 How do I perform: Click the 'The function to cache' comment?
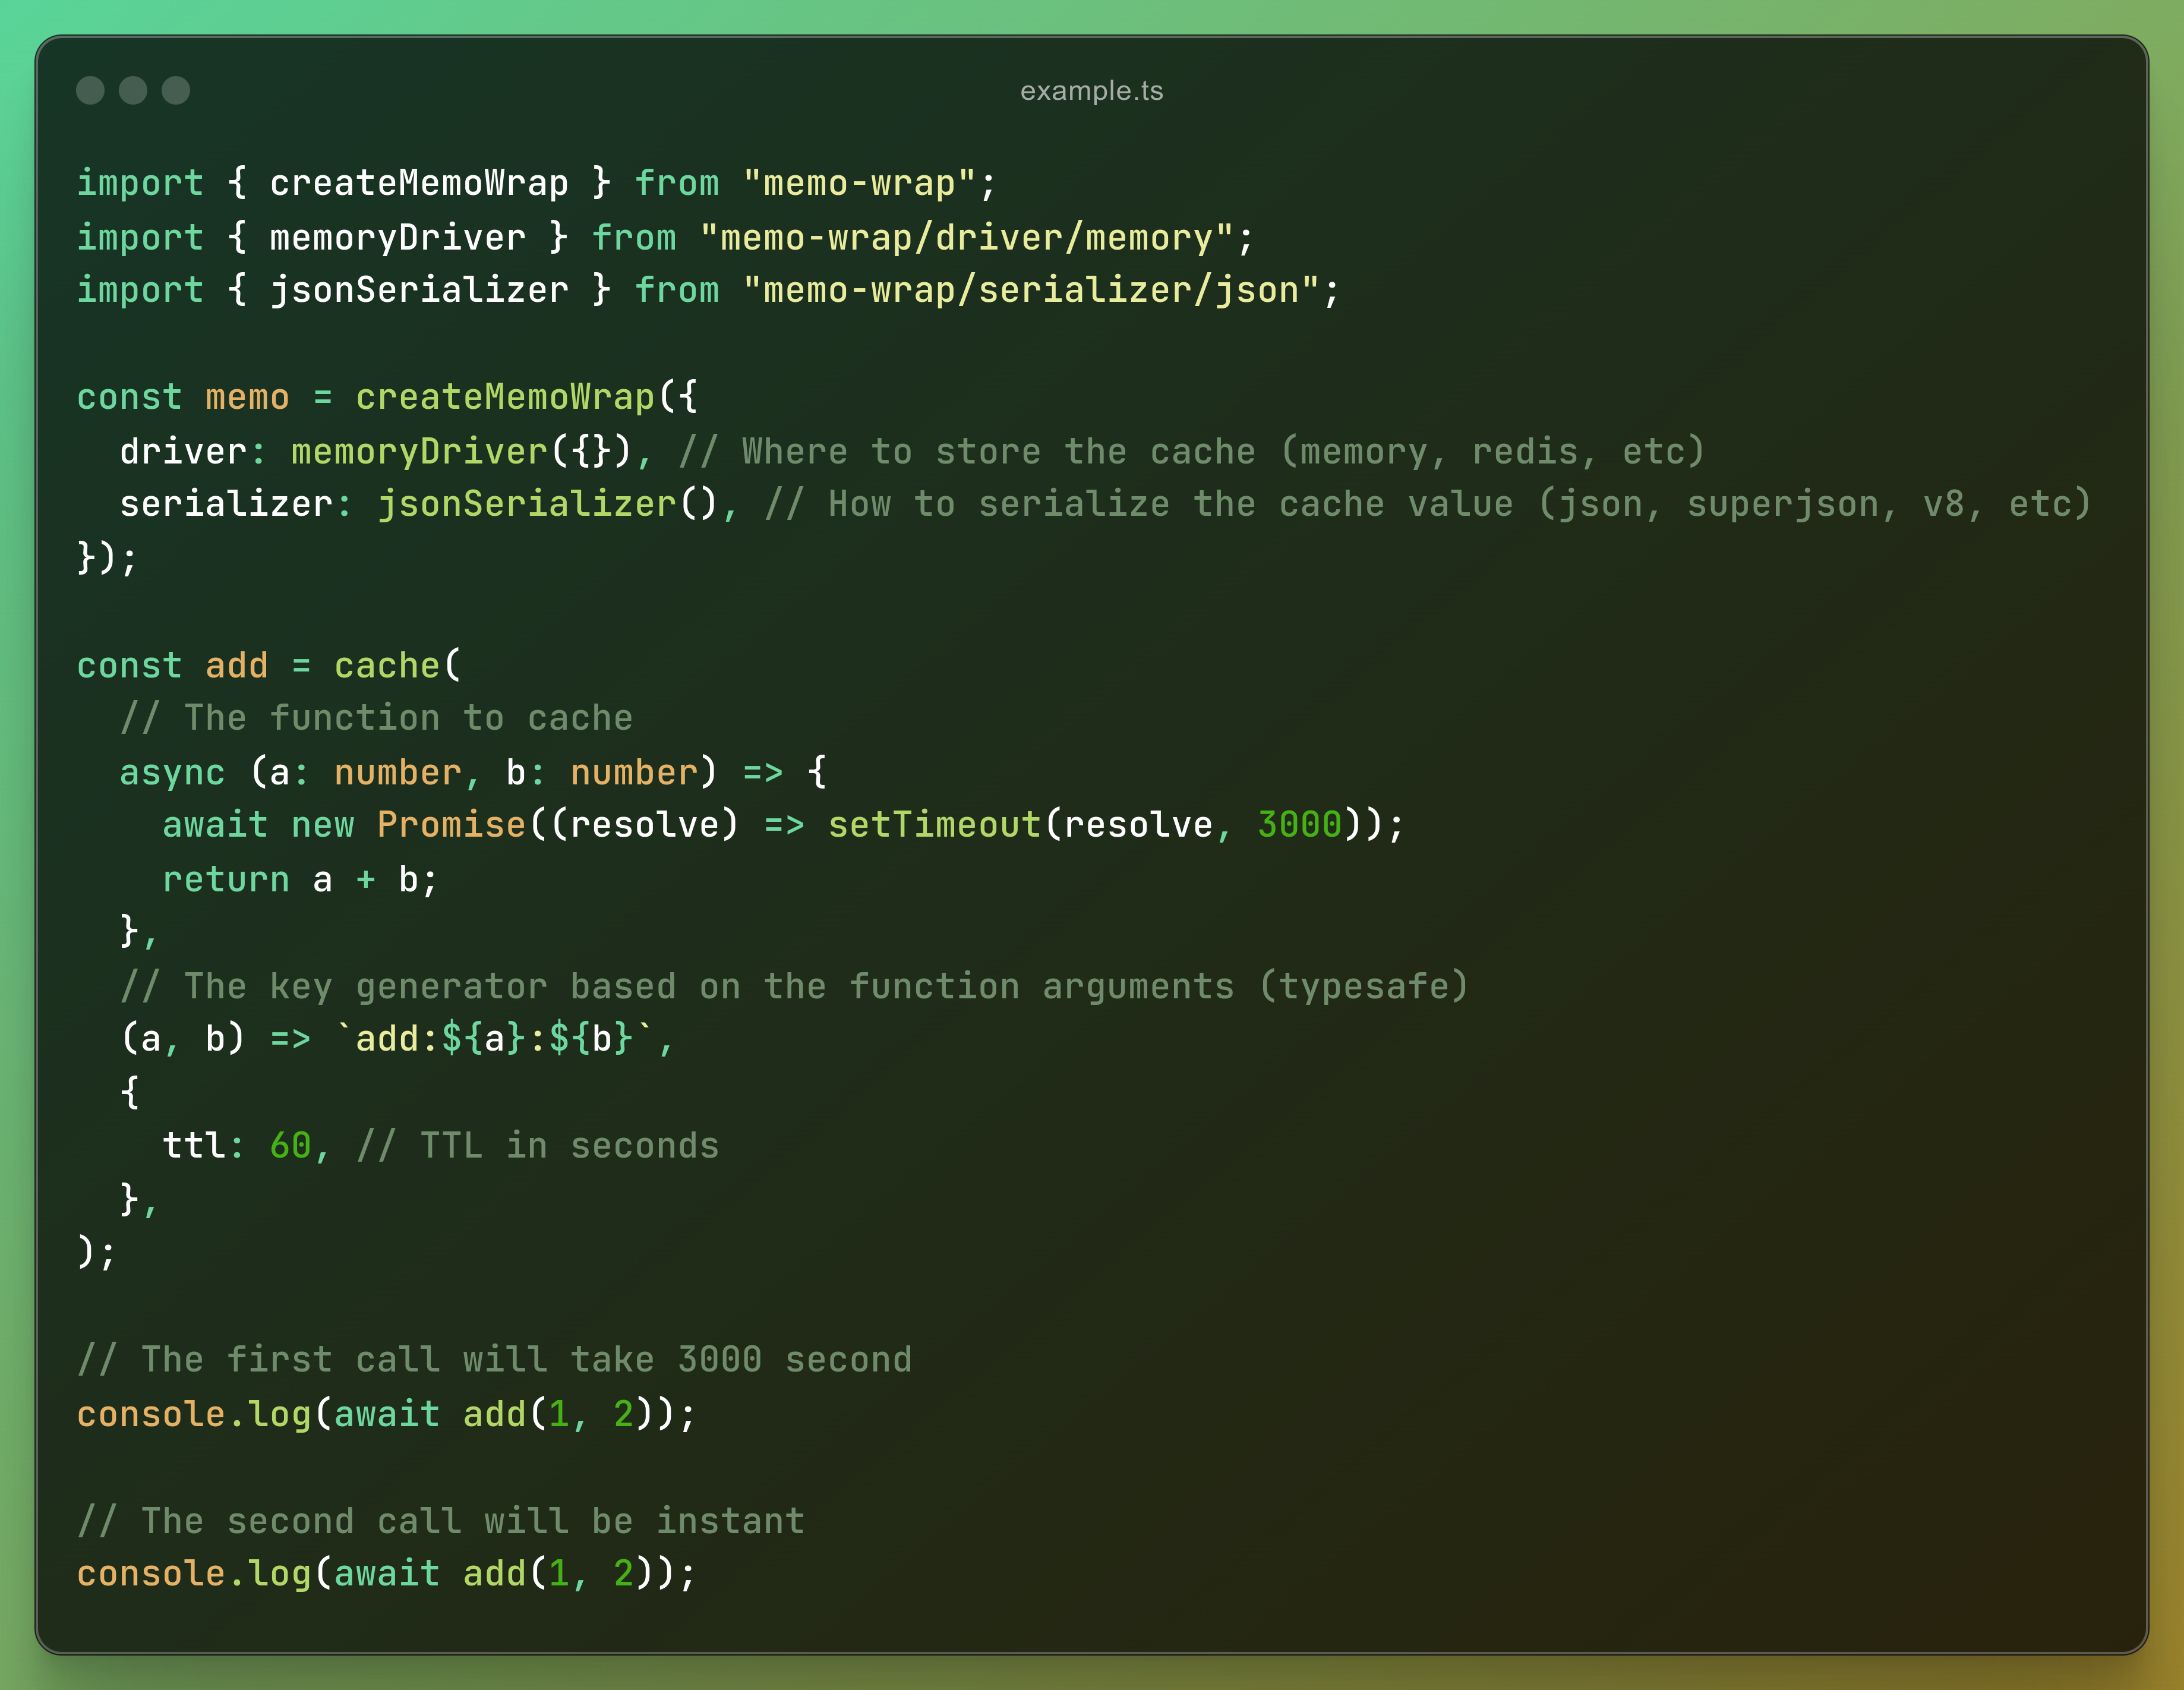pos(376,718)
